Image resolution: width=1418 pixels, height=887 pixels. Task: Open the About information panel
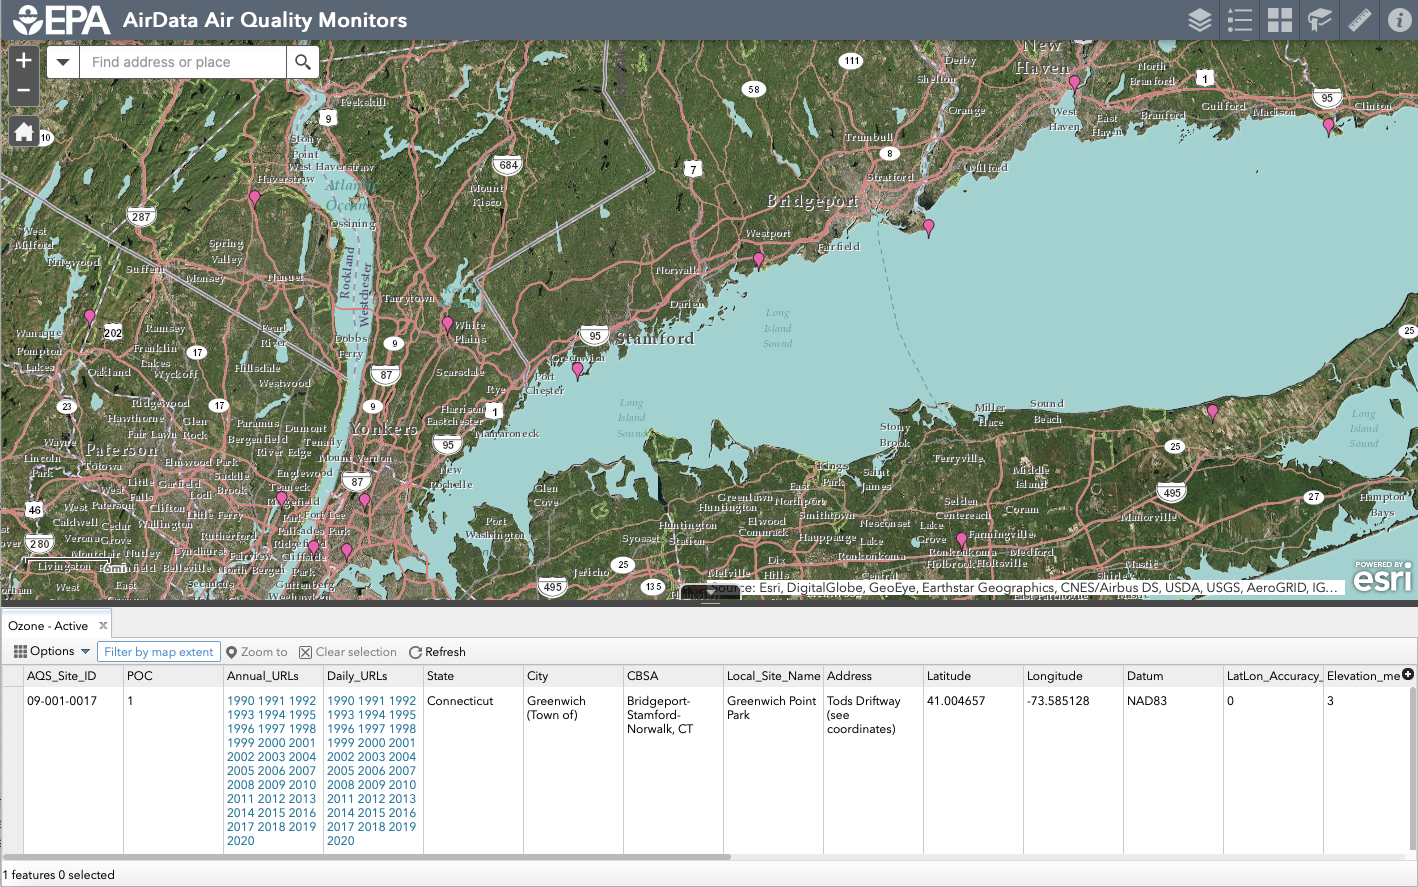pos(1399,20)
